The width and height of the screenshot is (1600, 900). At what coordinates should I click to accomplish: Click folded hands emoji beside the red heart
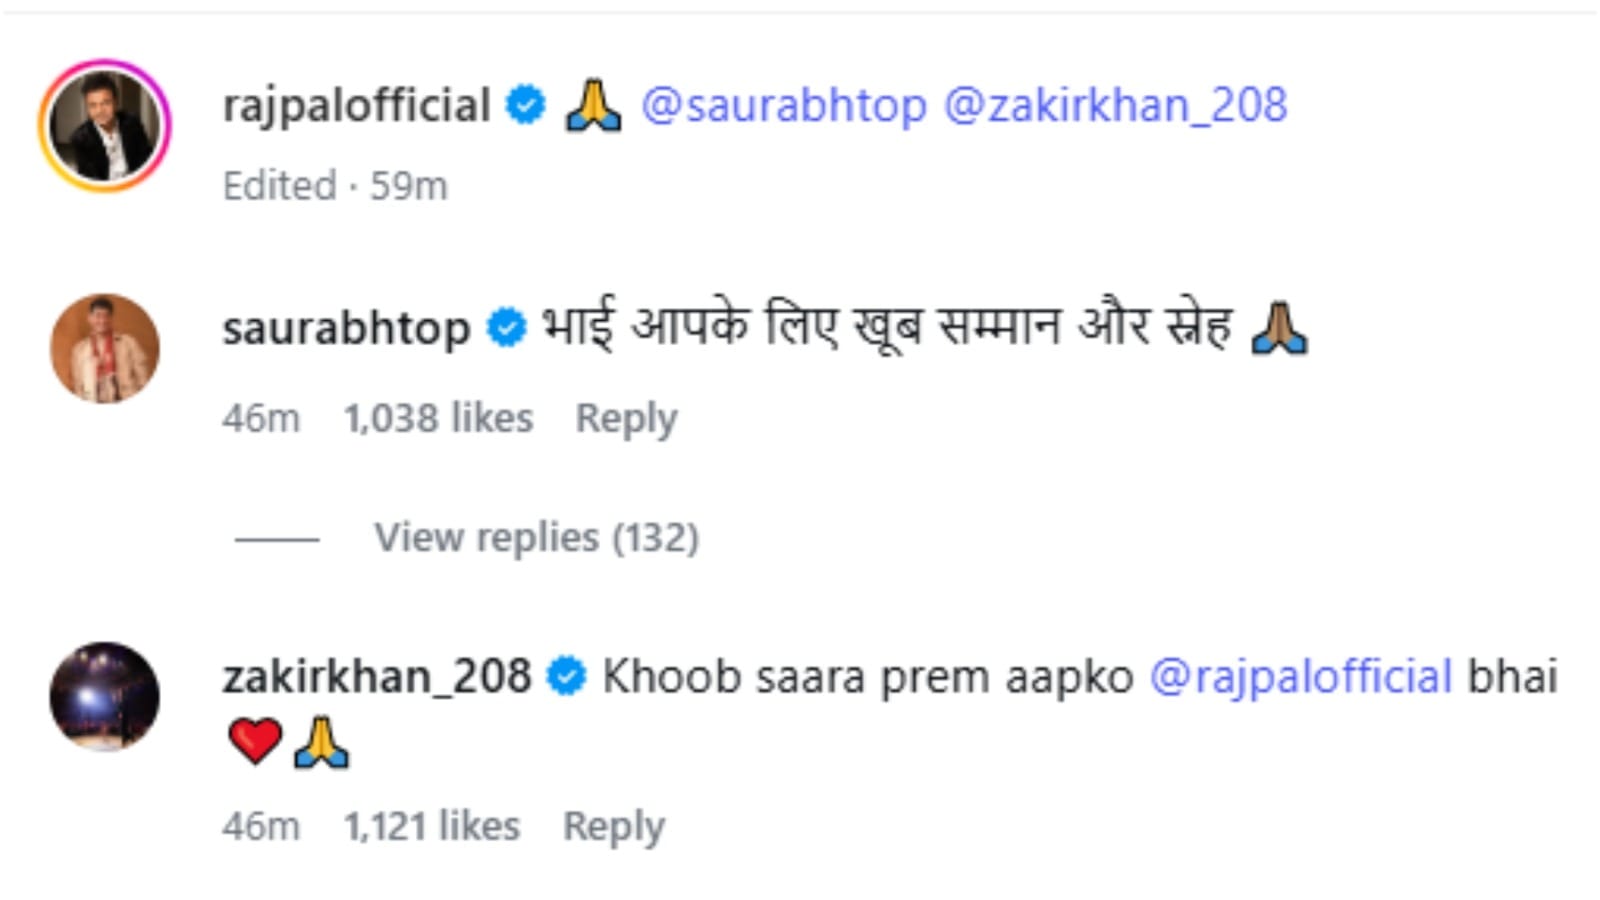tap(321, 742)
